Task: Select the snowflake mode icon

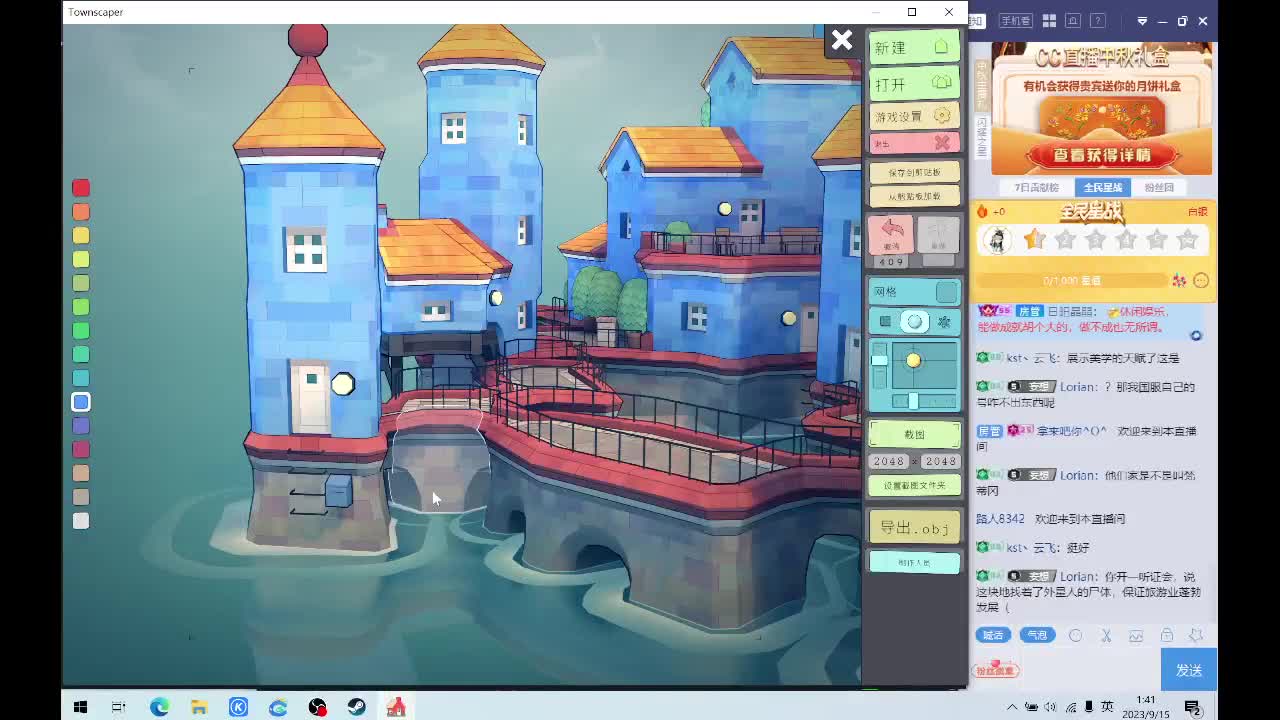Action: tap(944, 322)
